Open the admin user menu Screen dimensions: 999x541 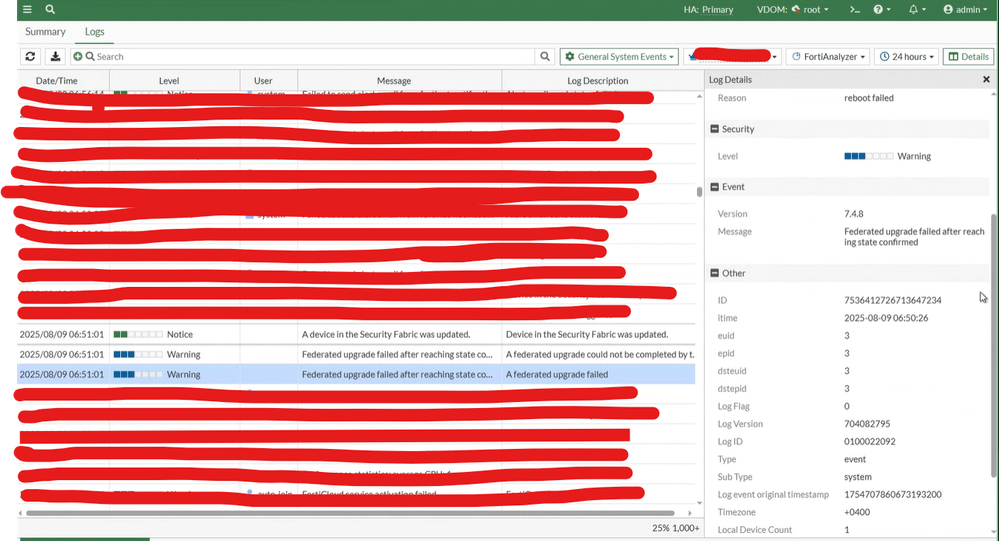tap(965, 10)
